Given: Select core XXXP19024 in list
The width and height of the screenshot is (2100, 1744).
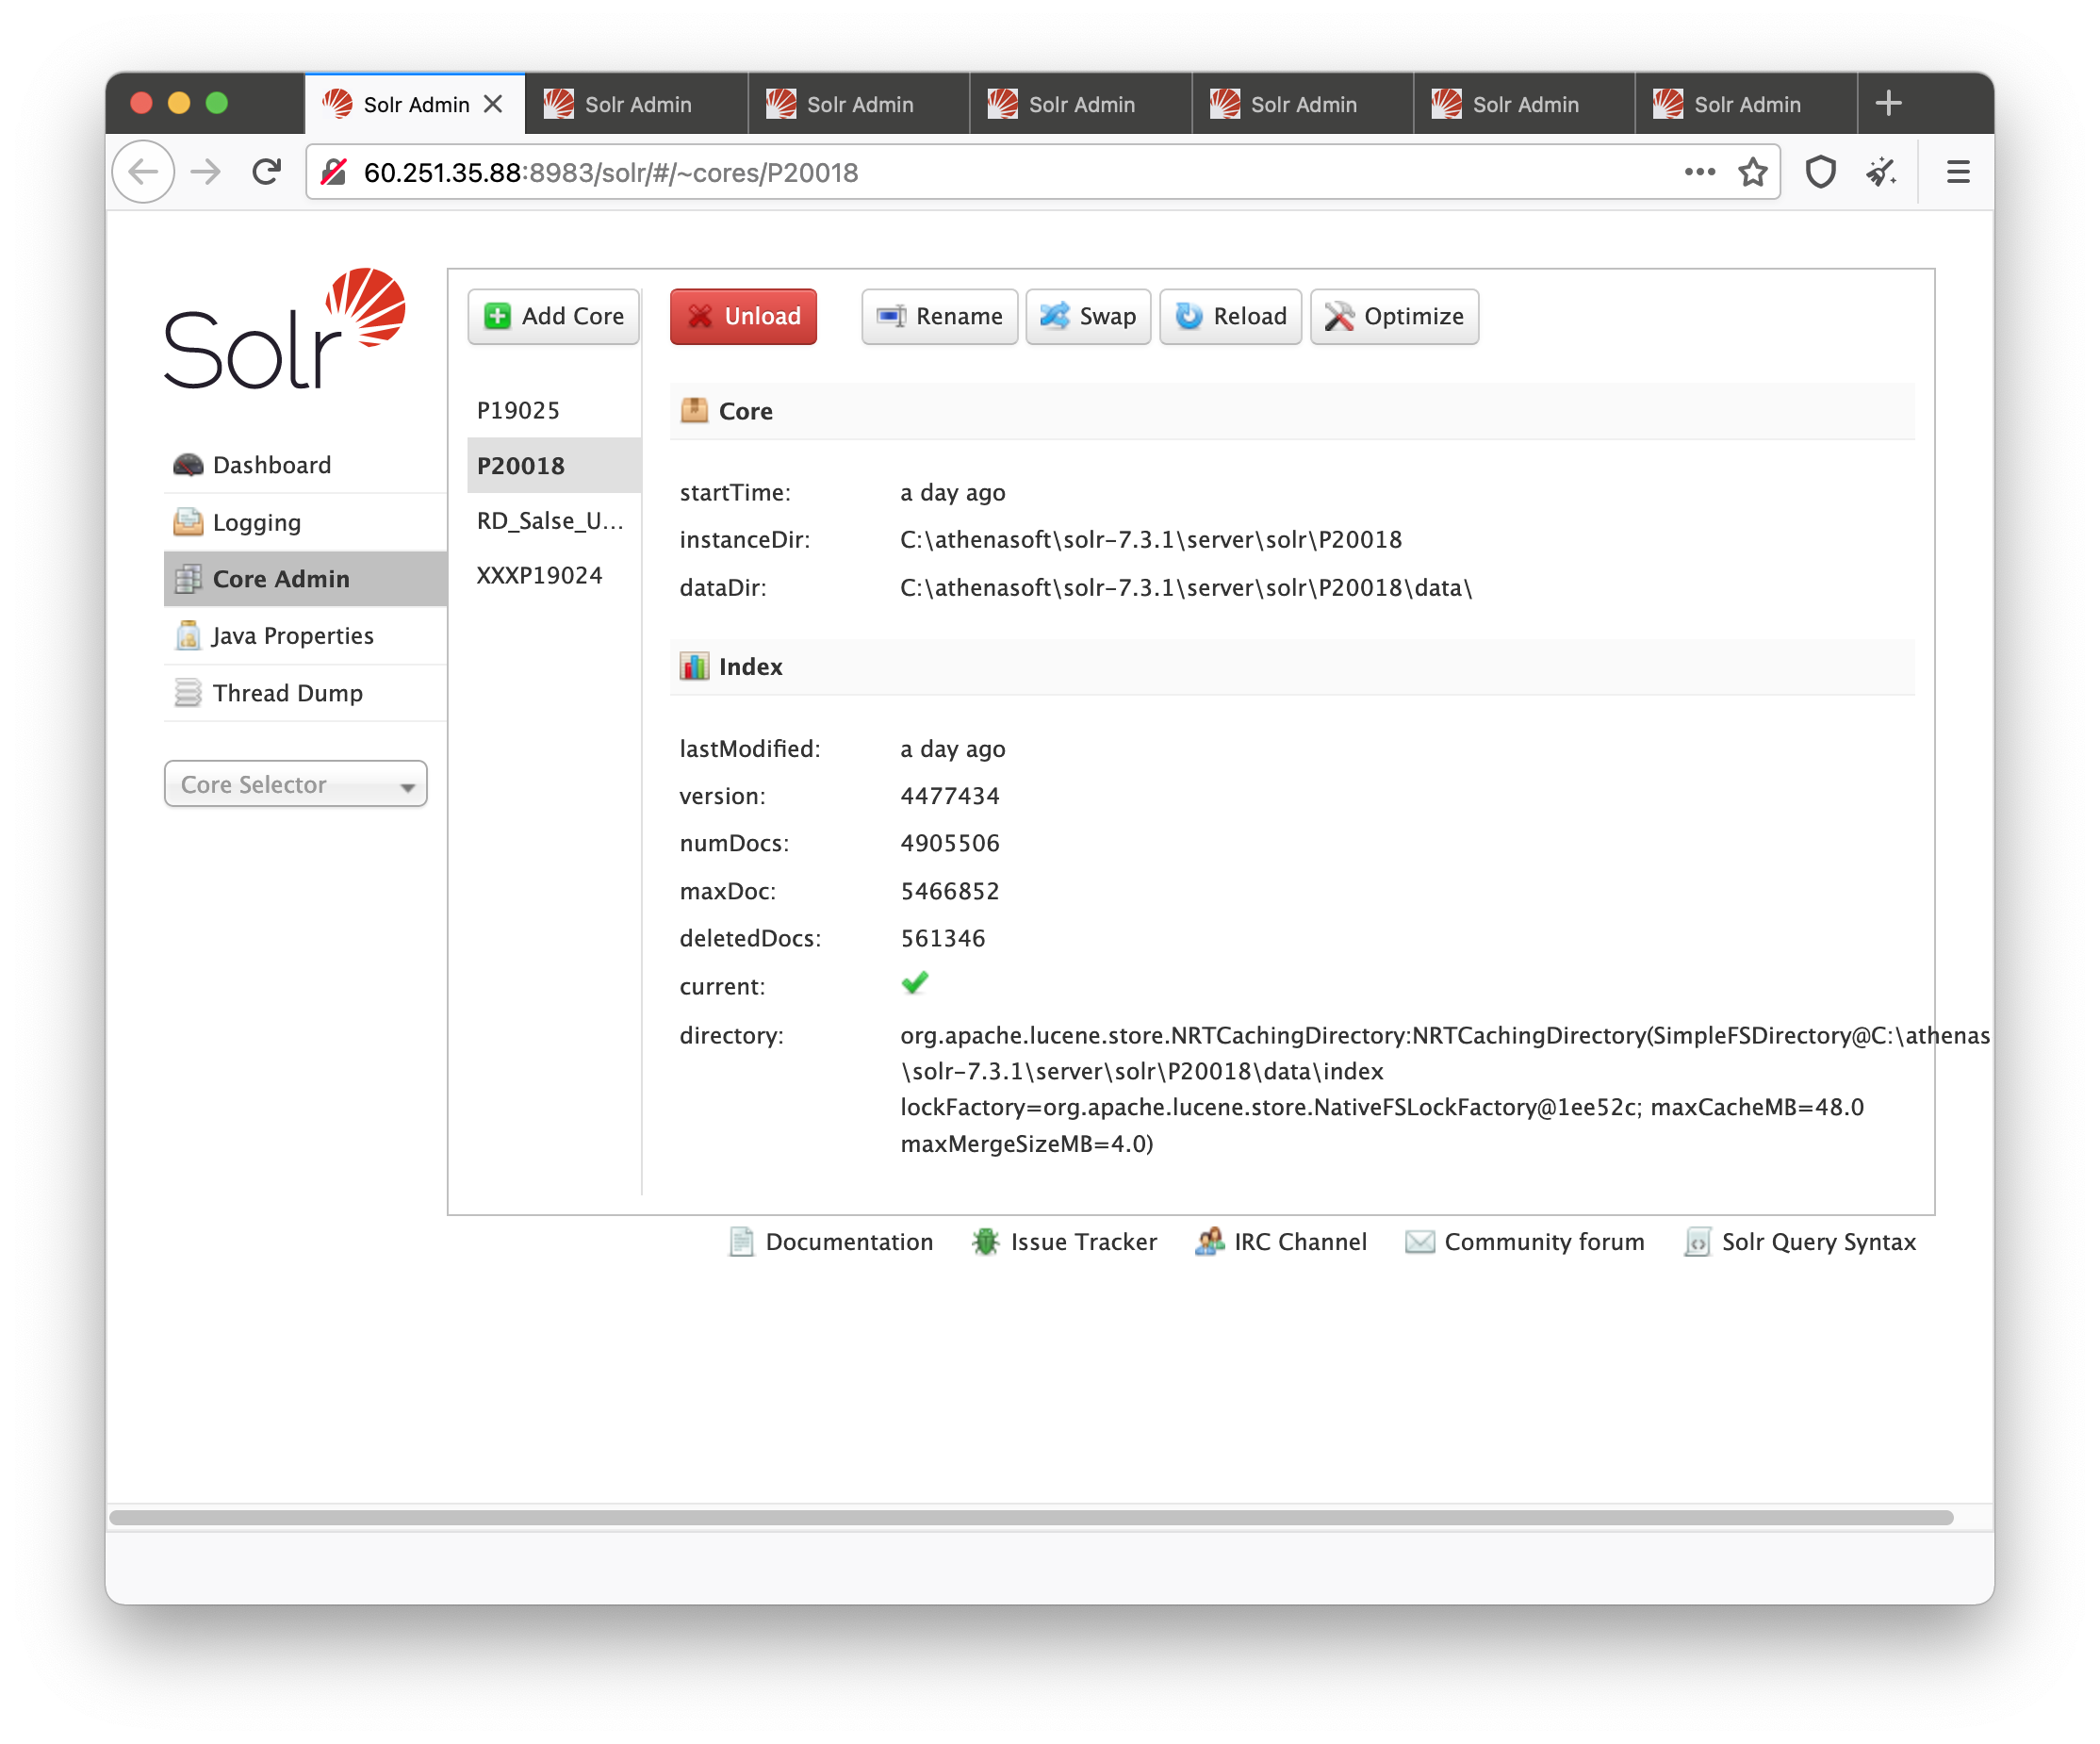Looking at the screenshot, I should point(553,575).
